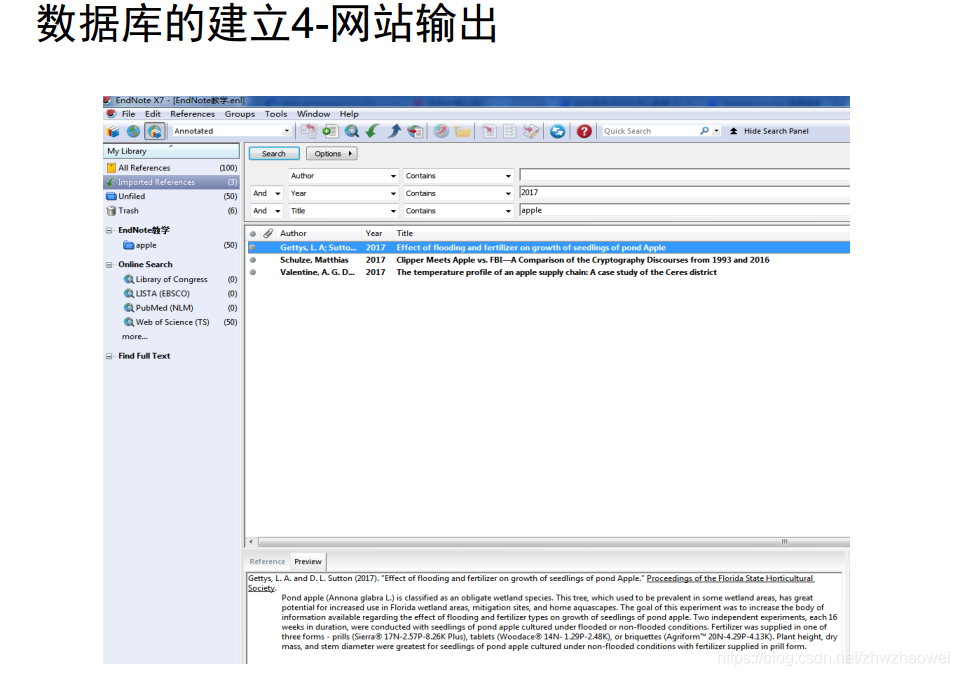Click the Quick Search box

point(650,131)
